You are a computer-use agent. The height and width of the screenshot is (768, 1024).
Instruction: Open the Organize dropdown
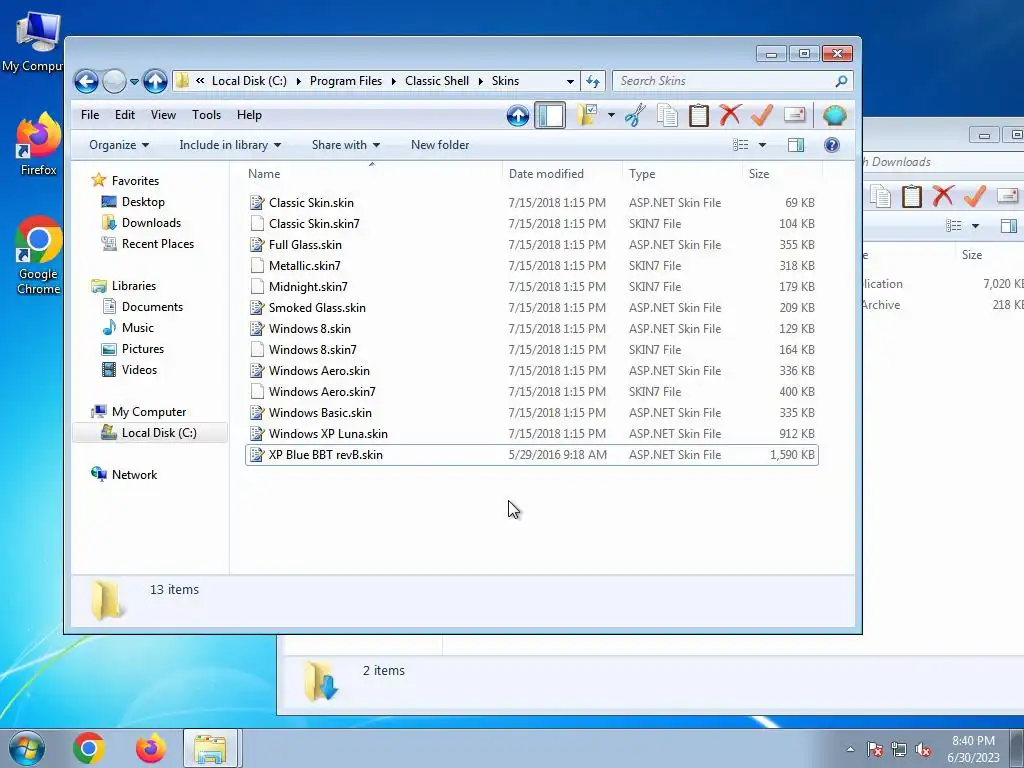tap(119, 145)
